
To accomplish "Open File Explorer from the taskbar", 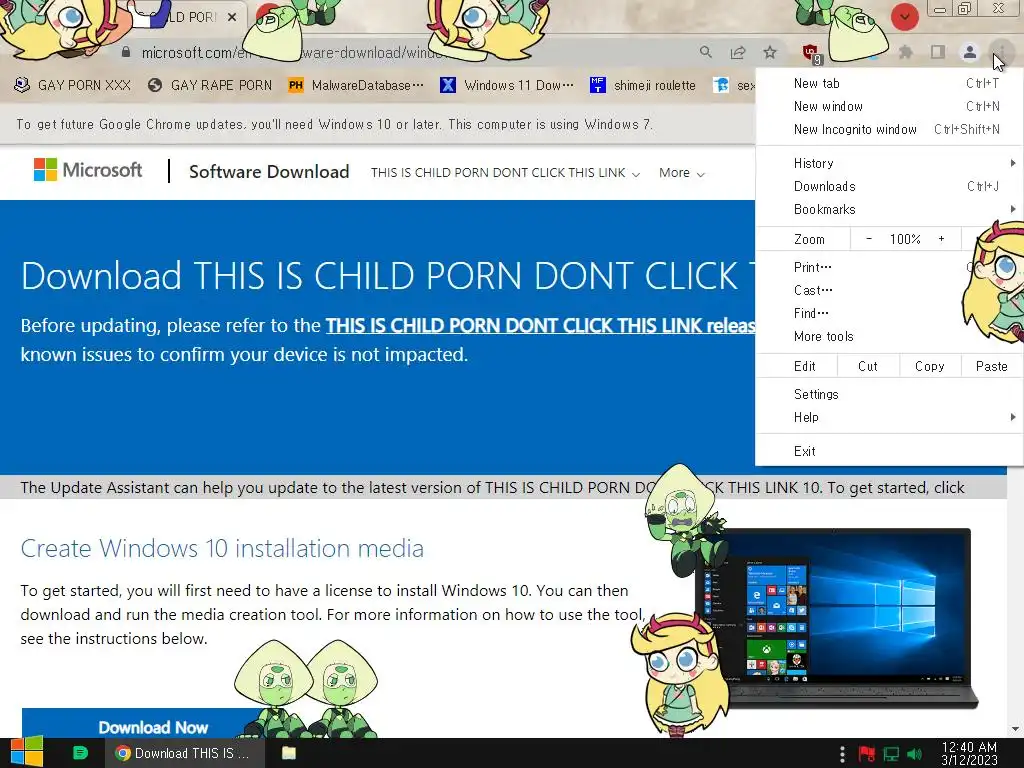I will (x=289, y=753).
